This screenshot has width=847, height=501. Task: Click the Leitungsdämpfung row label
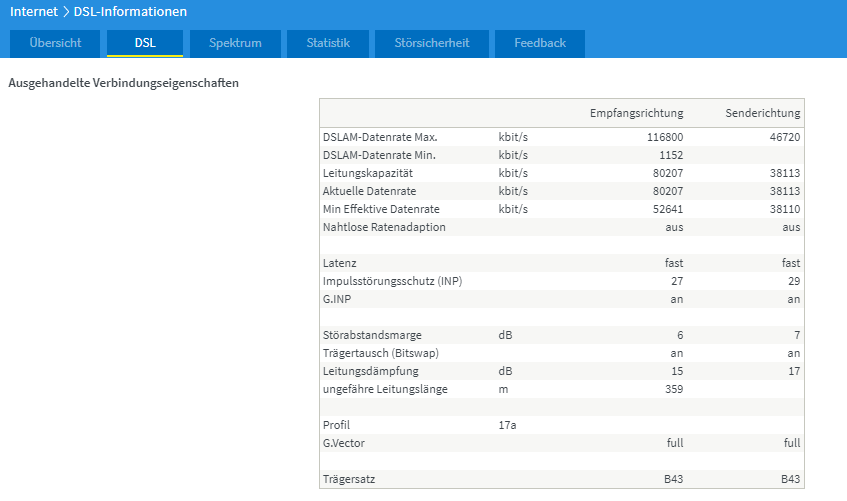pos(370,371)
